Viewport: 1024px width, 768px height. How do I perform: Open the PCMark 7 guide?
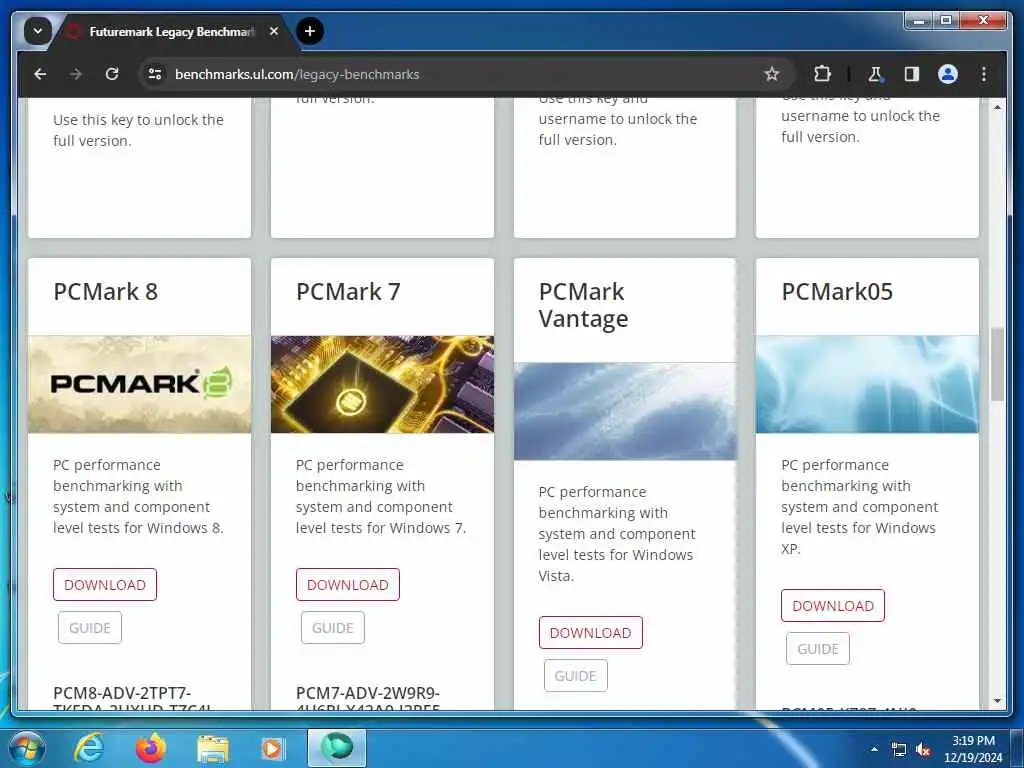332,628
